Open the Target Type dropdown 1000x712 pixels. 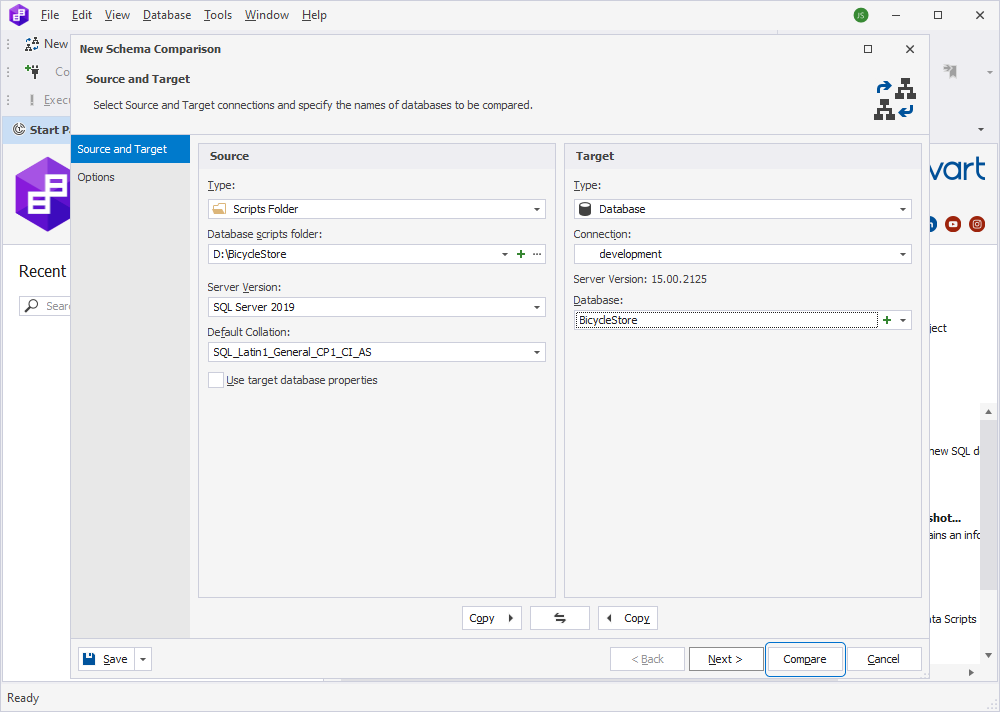(902, 209)
